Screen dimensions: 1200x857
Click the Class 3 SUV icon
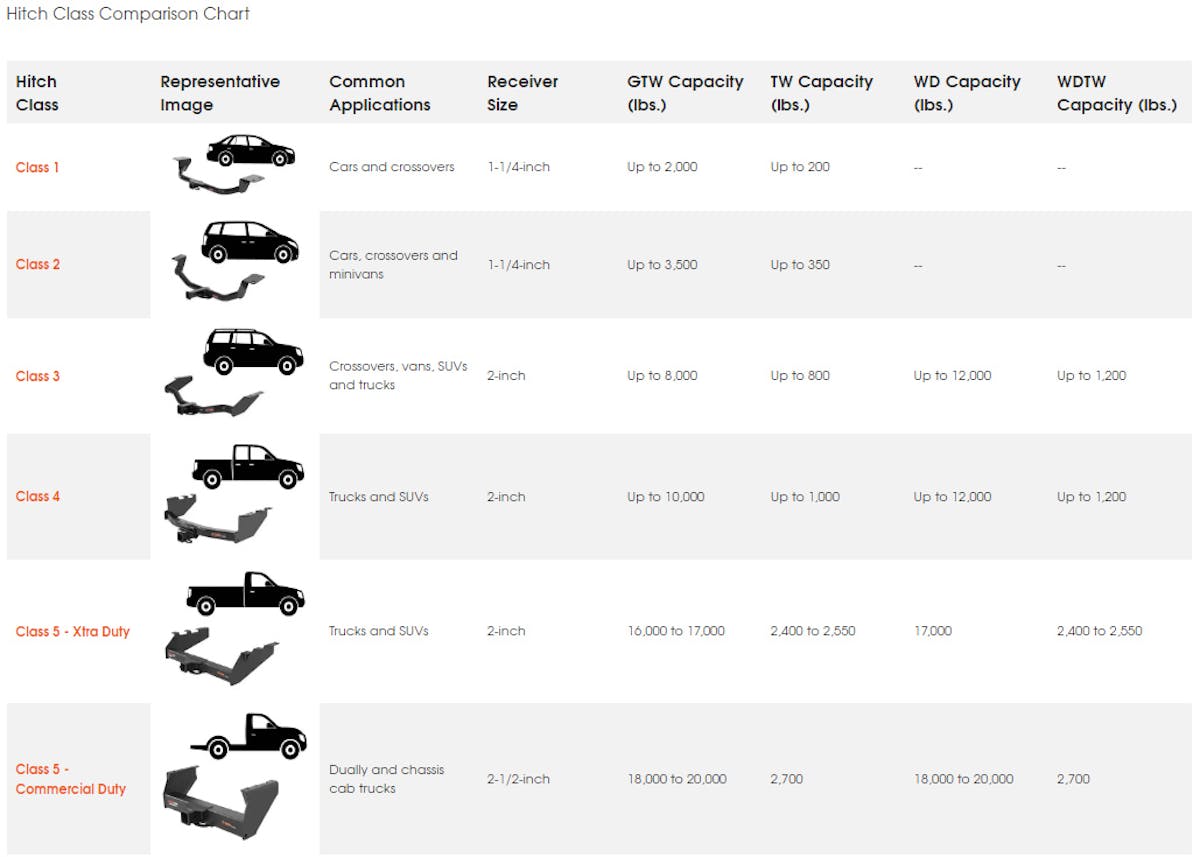click(x=253, y=352)
